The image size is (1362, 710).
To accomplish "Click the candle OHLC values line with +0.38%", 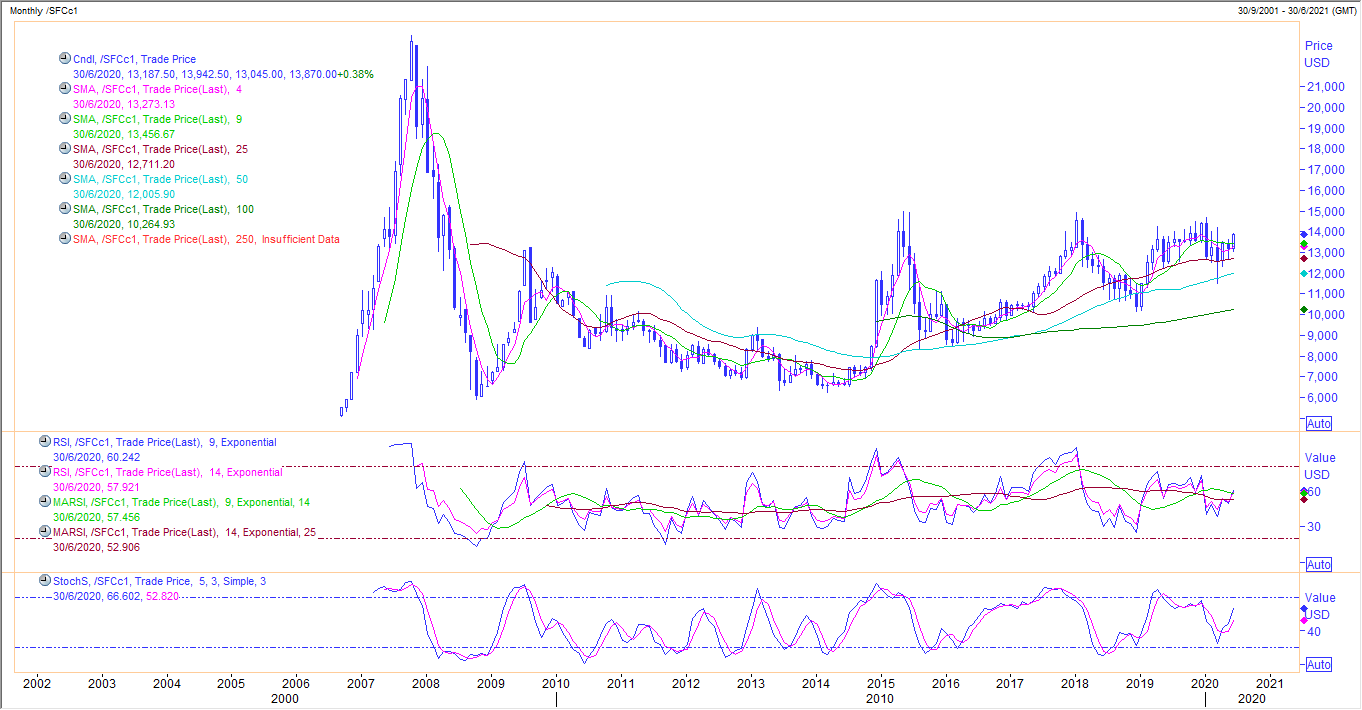I will click(x=223, y=75).
